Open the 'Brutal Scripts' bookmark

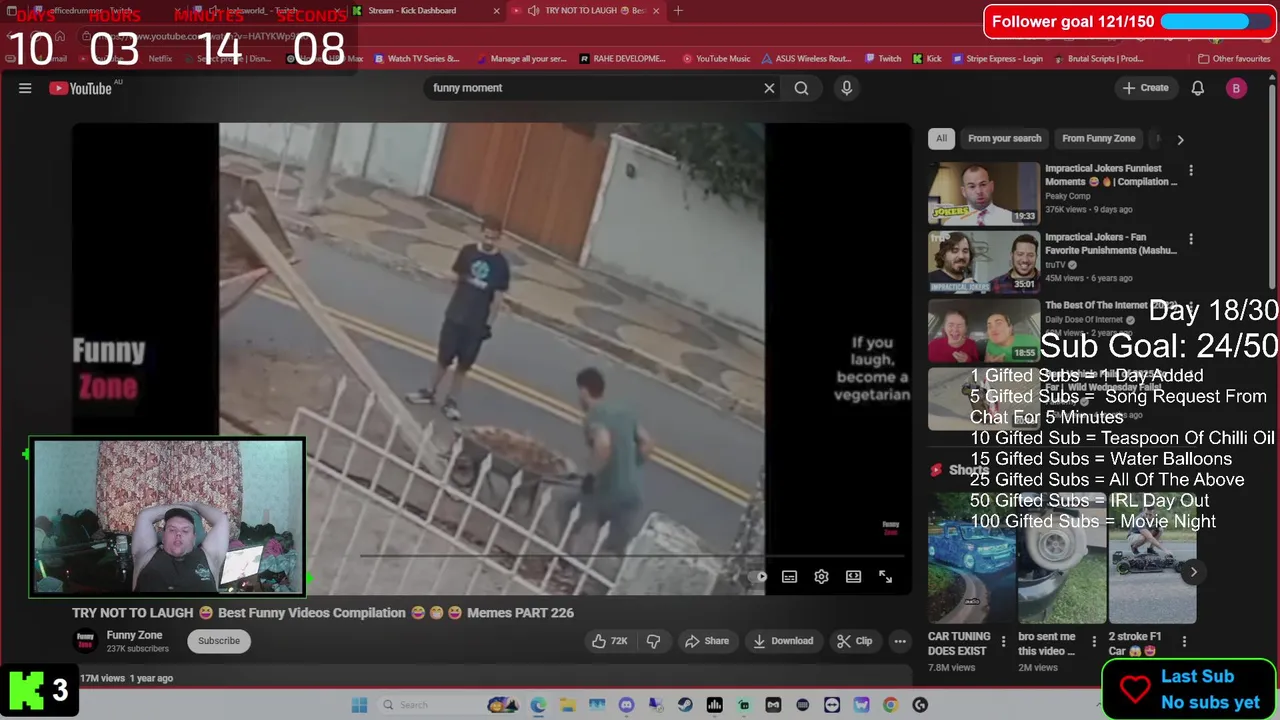tap(1097, 59)
